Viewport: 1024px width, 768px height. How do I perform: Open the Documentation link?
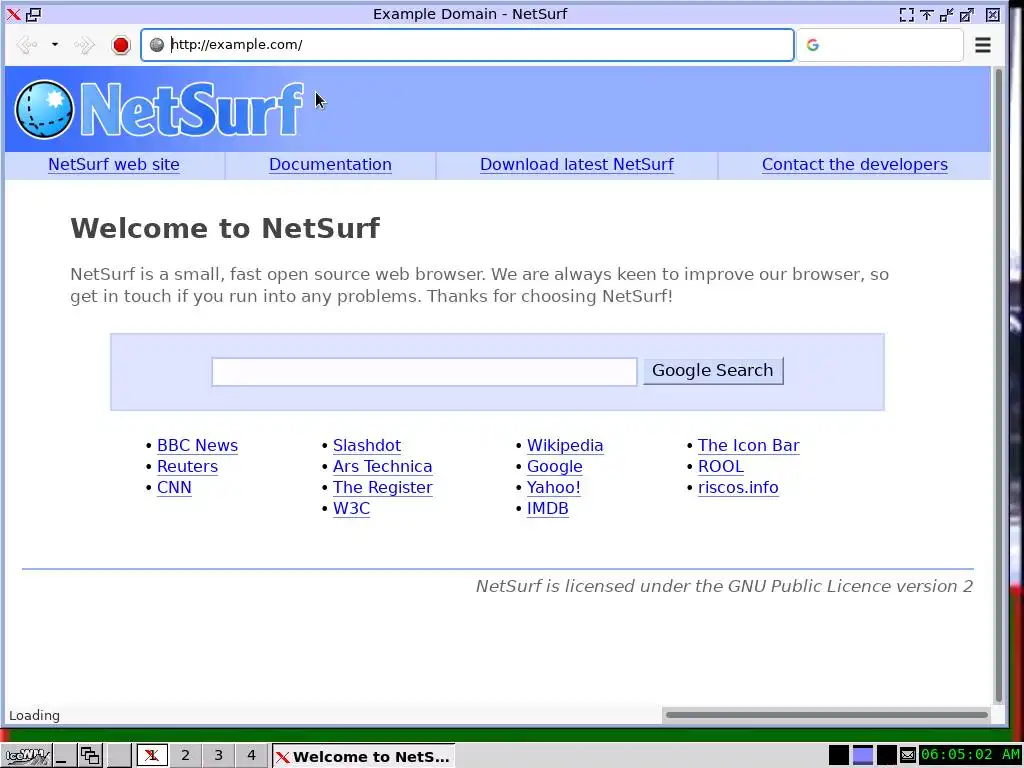click(330, 165)
